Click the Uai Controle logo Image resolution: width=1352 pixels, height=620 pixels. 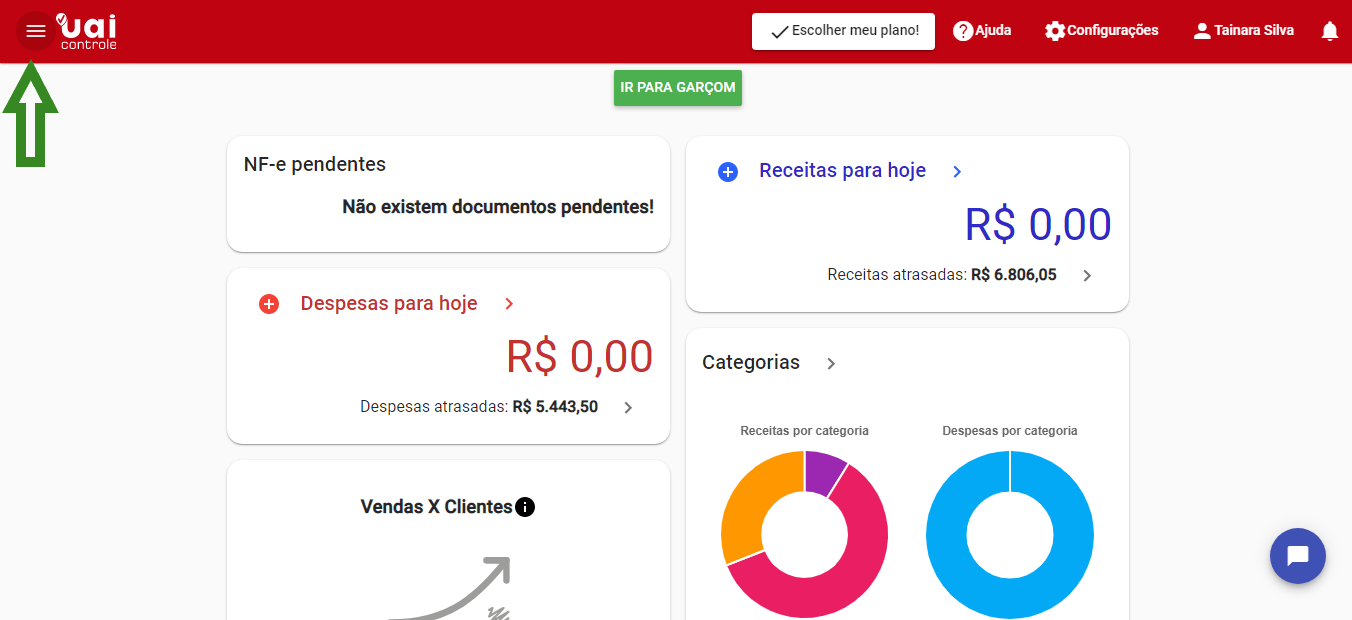(87, 31)
